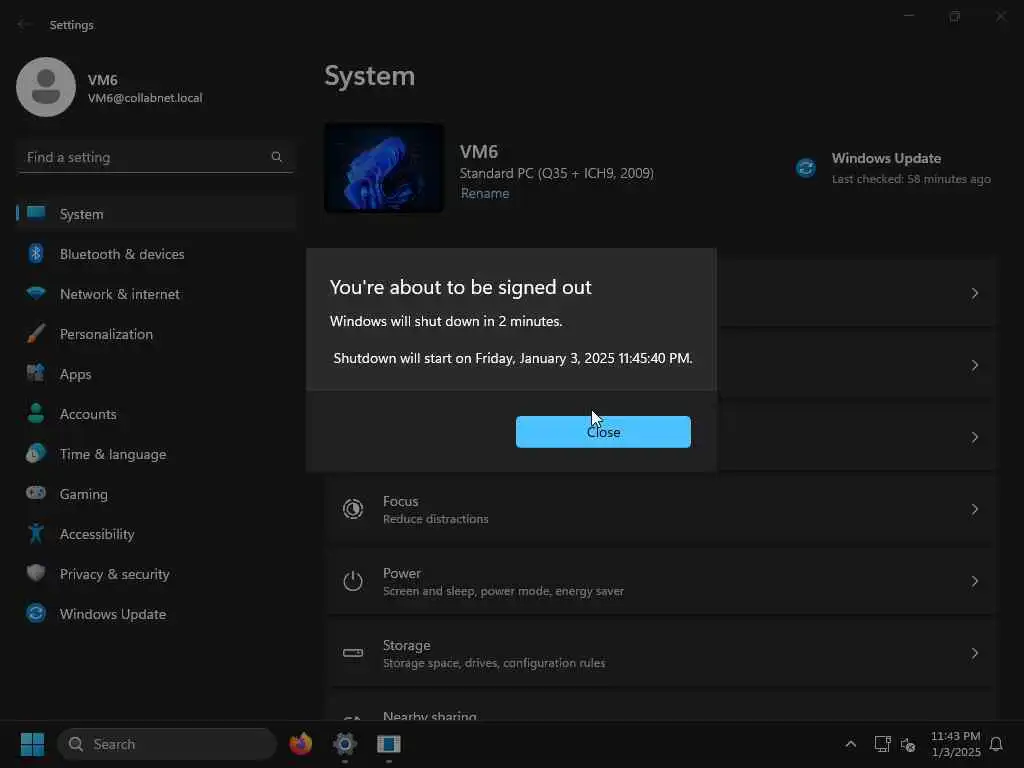Click the System monitor icon in sidebar

pyautogui.click(x=36, y=212)
